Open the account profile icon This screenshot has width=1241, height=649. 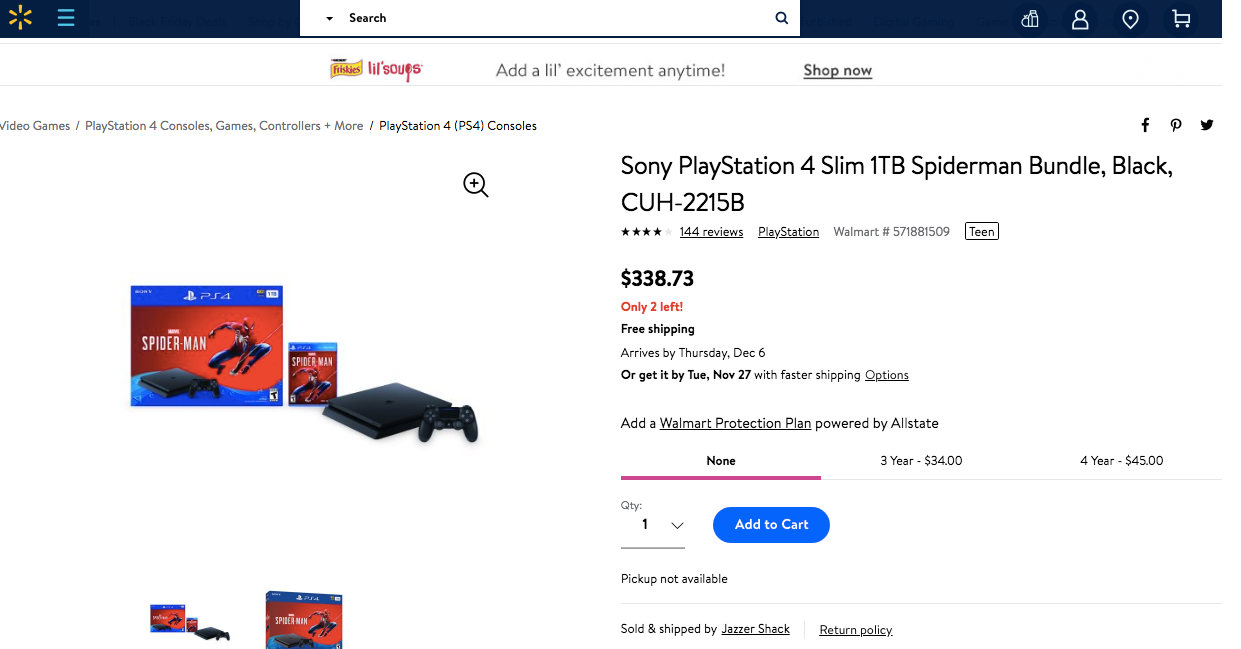tap(1080, 19)
